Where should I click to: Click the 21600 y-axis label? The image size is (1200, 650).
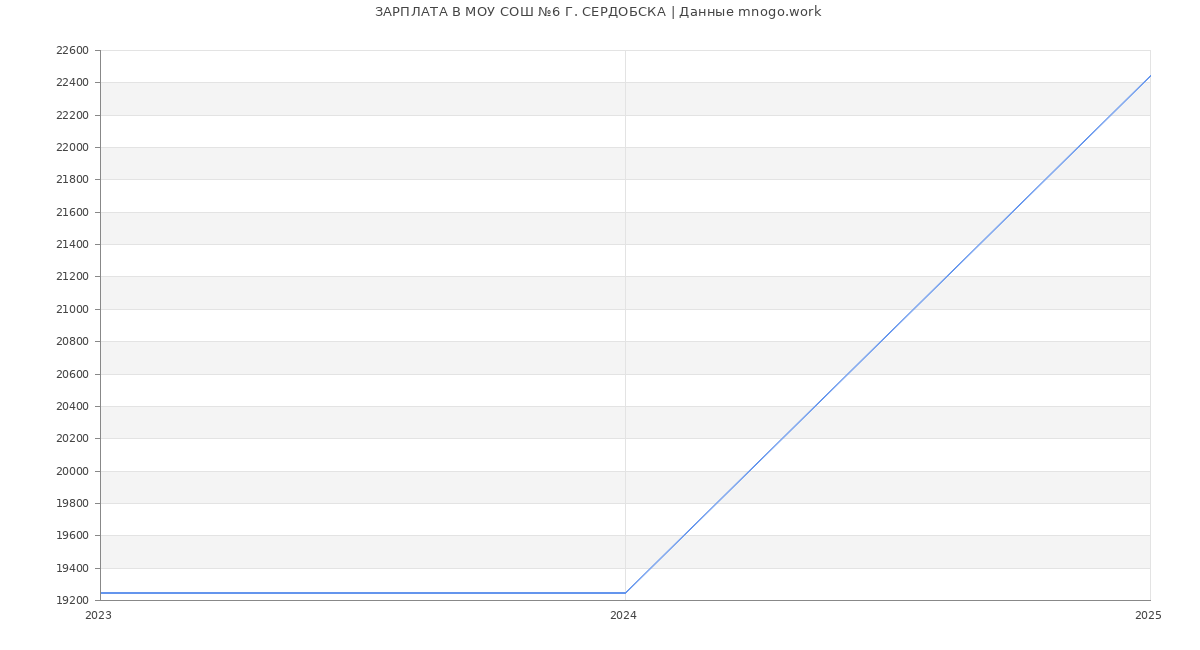pos(72,213)
